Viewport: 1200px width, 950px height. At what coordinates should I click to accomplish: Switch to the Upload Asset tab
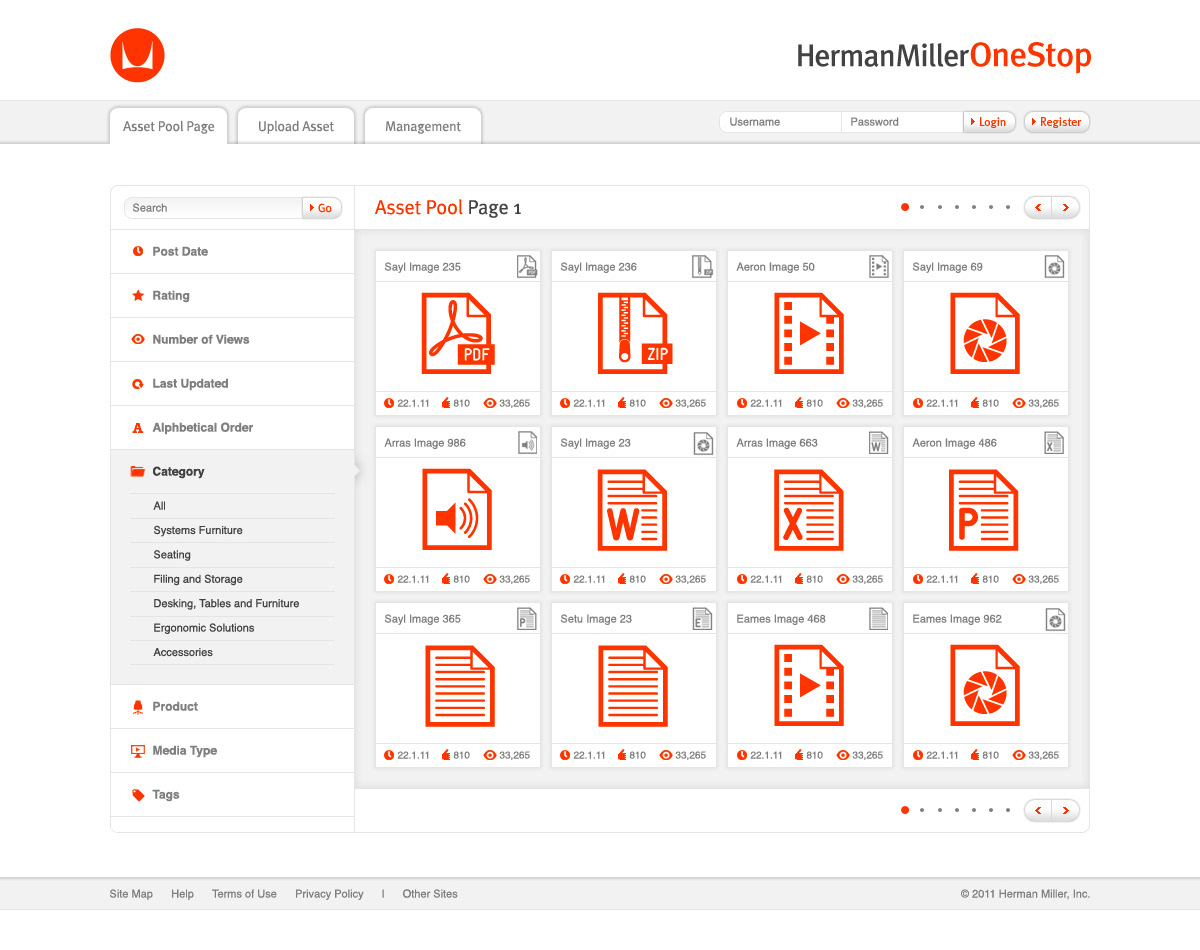[x=296, y=126]
